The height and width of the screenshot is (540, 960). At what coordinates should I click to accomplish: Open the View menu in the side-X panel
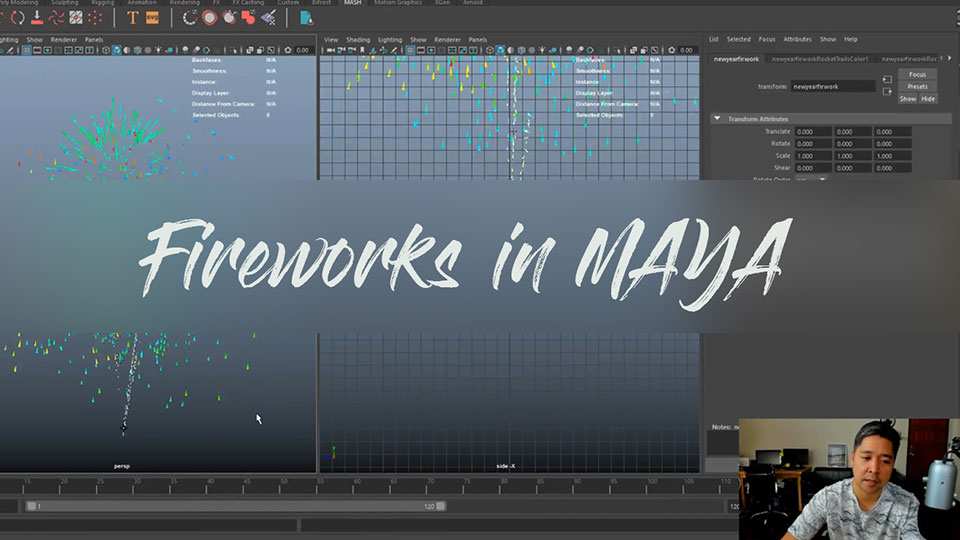pos(331,39)
